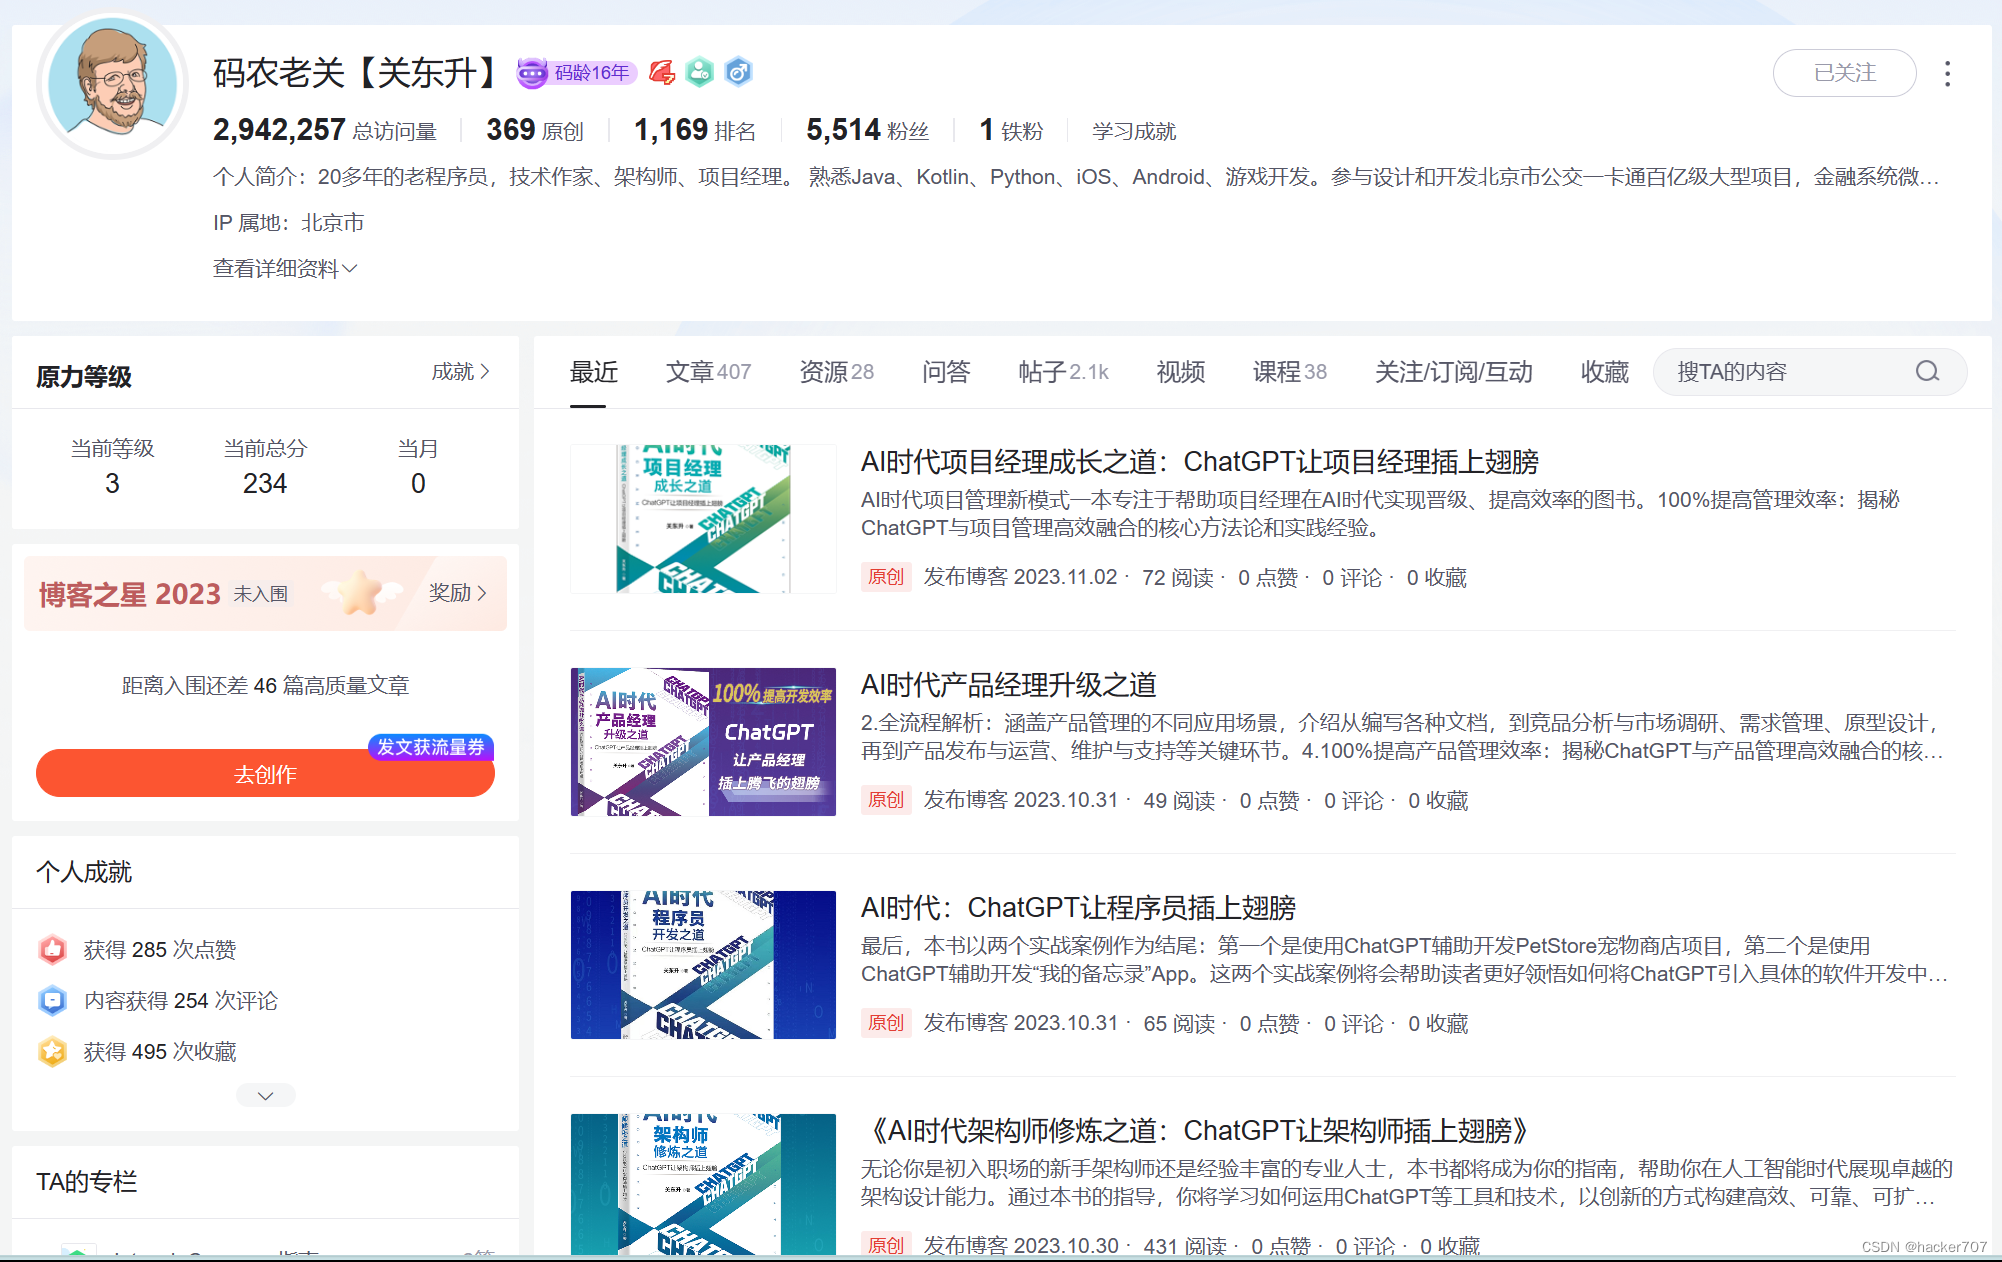
Task: Switch to the 课程 38 tab
Action: (x=1288, y=372)
